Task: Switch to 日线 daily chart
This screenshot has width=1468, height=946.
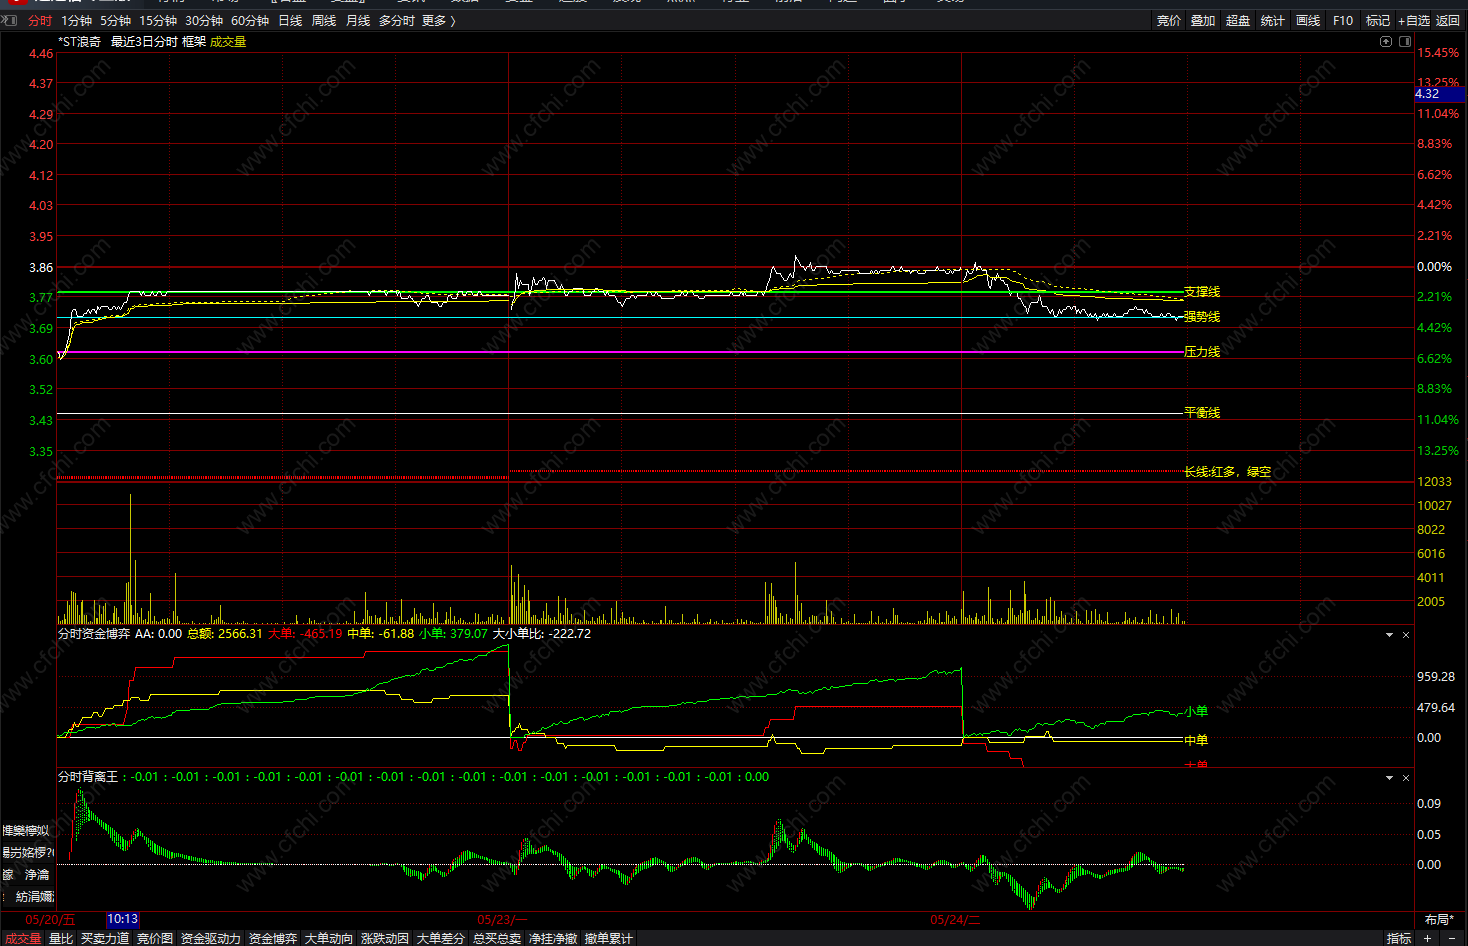Action: (290, 20)
